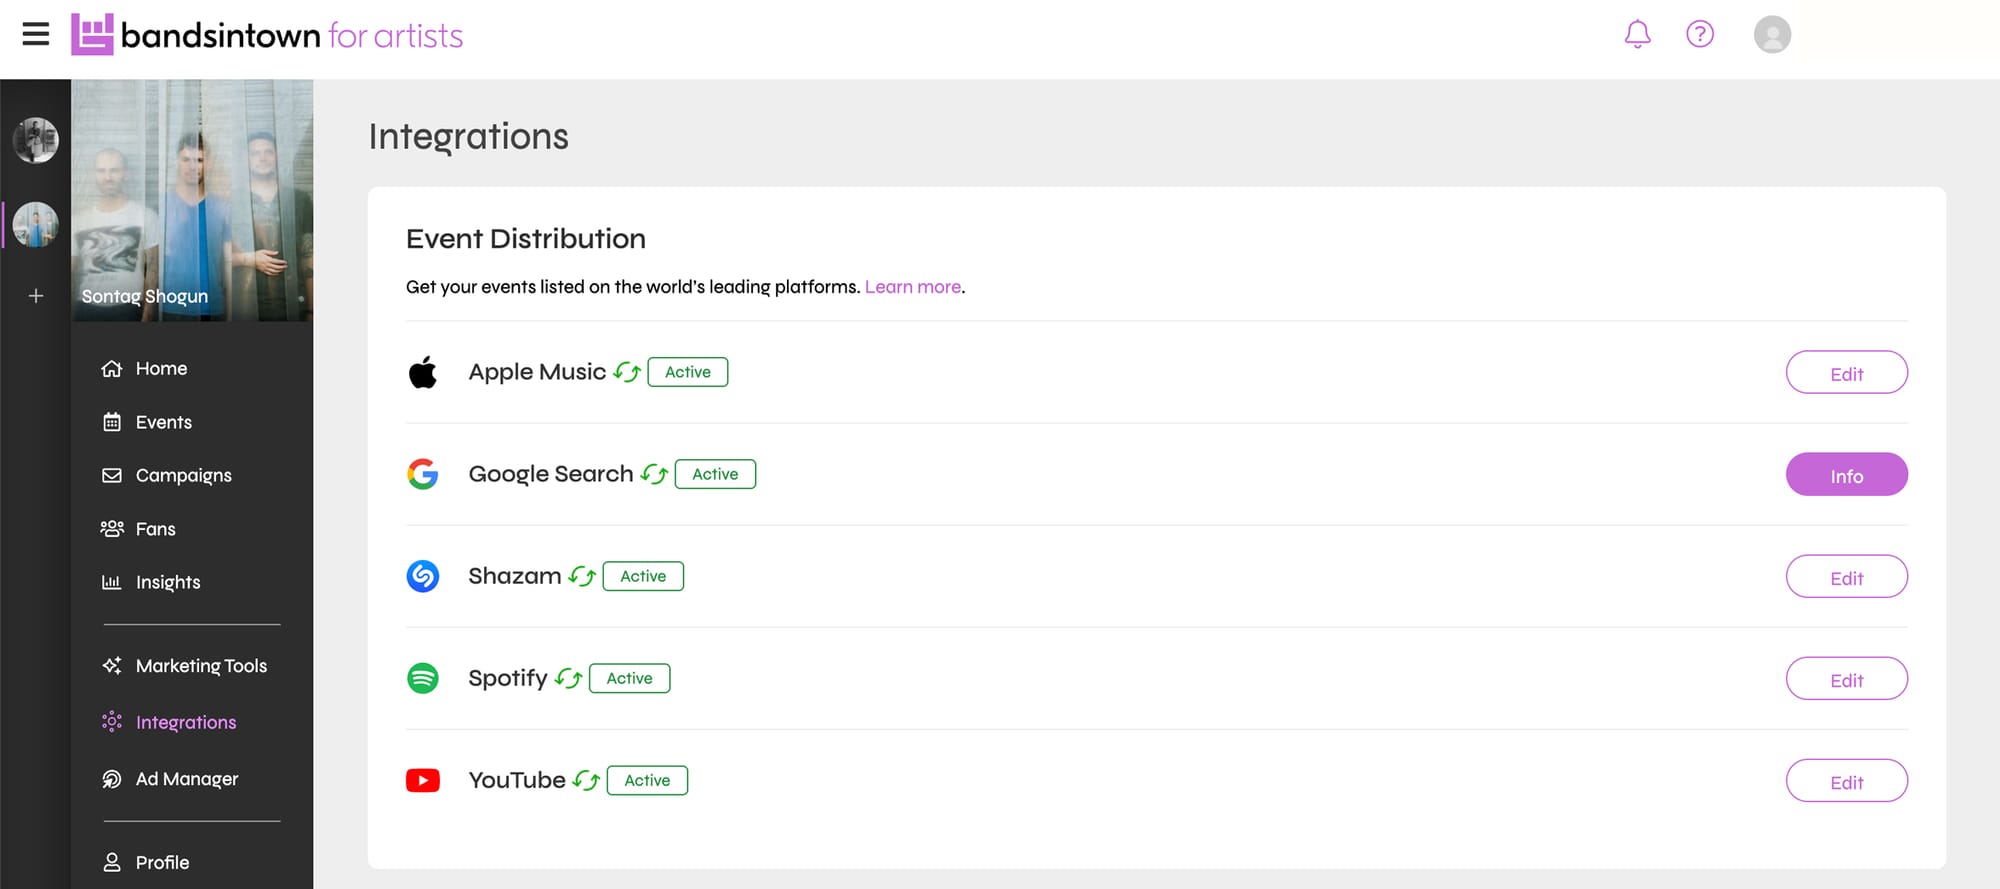
Task: Open the Events menu item
Action: pyautogui.click(x=163, y=422)
